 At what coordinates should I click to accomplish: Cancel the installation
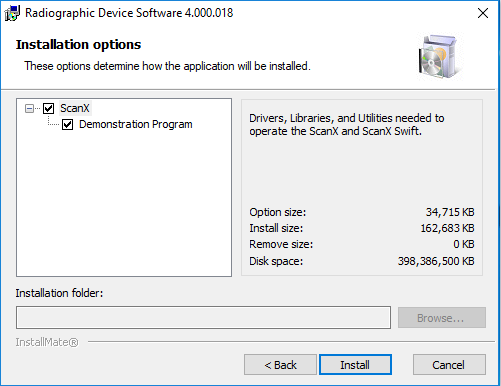(449, 365)
